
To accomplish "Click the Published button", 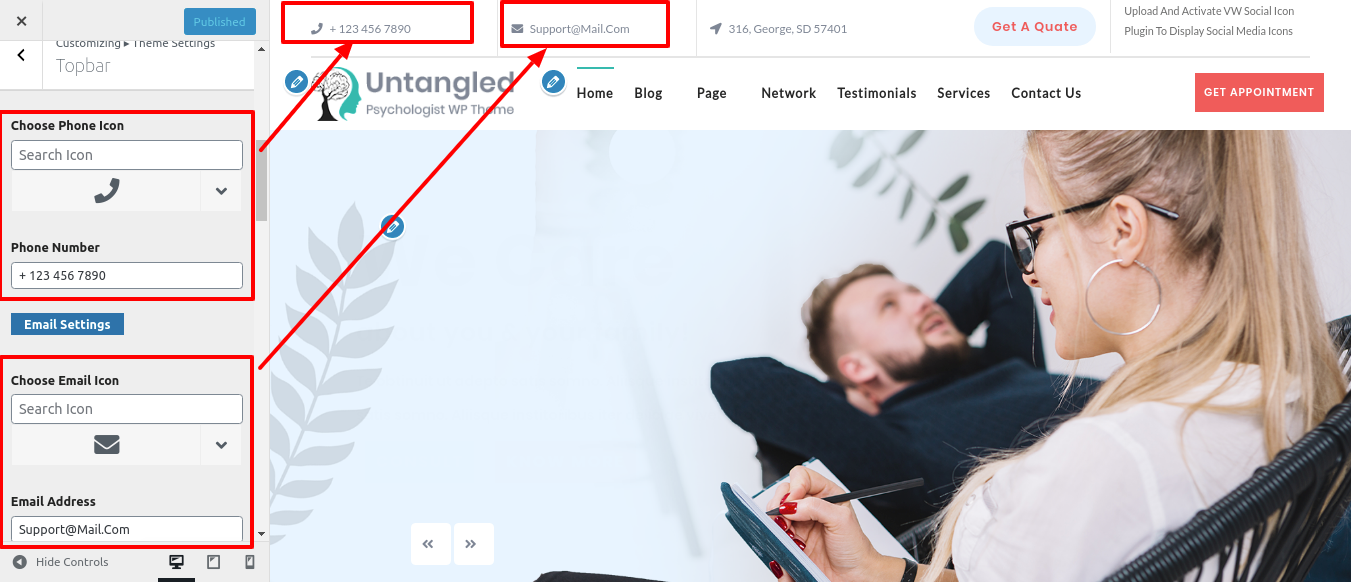I will point(219,22).
